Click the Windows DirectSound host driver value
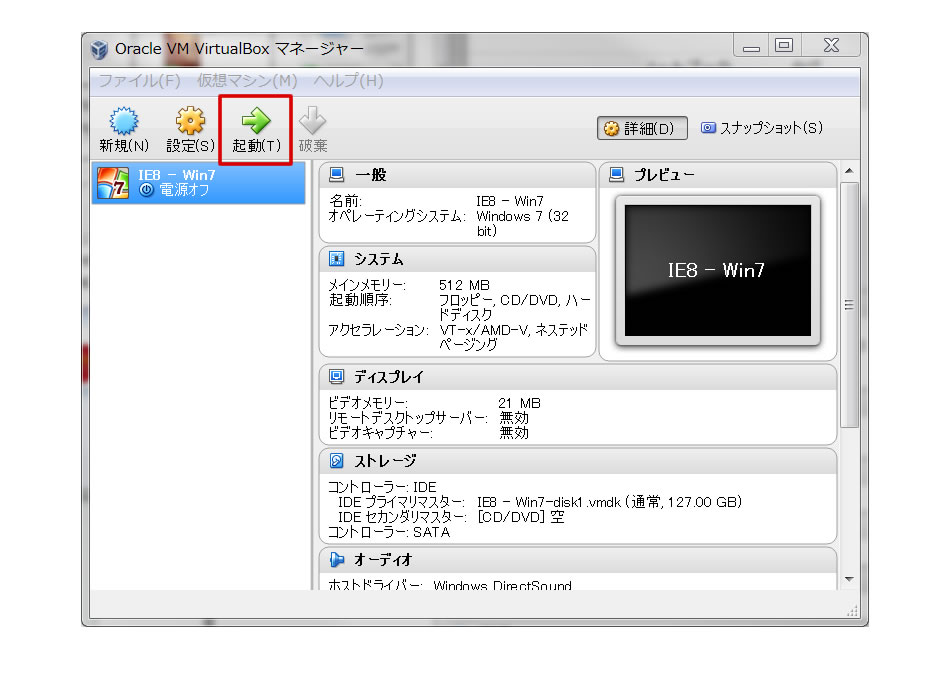This screenshot has width=949, height=697. (x=502, y=585)
